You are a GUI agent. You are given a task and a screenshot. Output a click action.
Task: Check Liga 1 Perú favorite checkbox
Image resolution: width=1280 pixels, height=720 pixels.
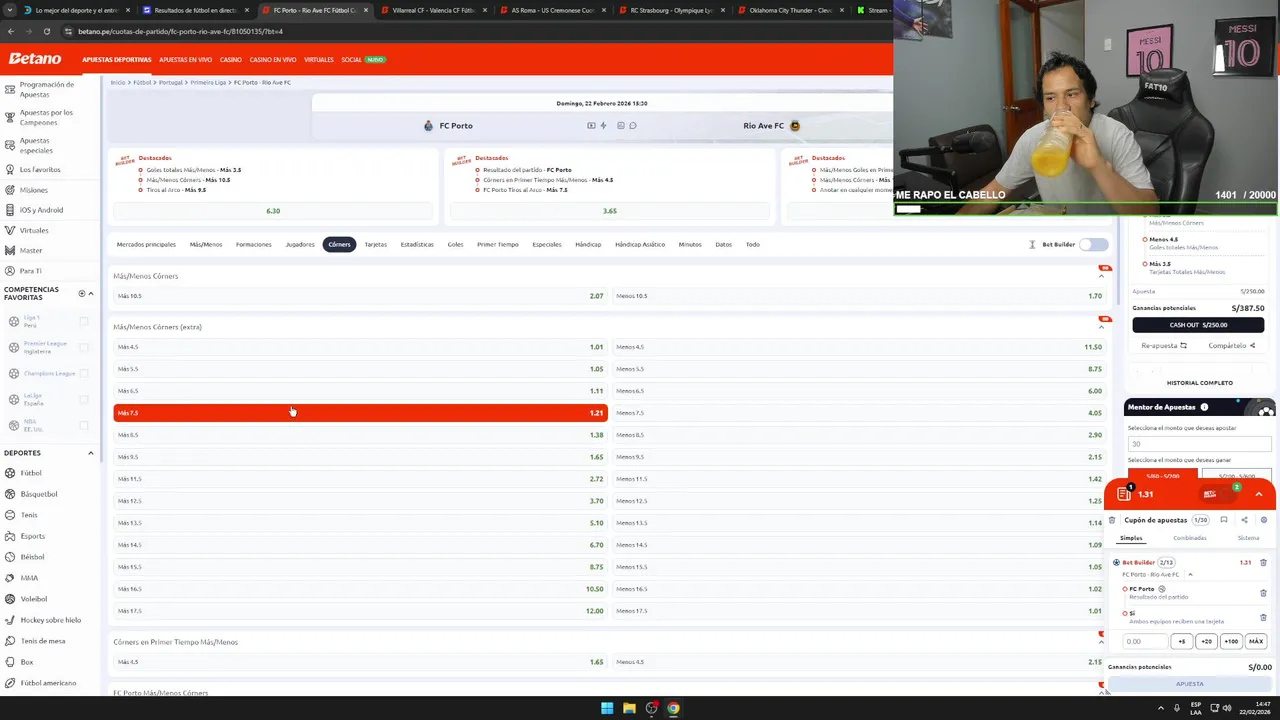point(84,321)
